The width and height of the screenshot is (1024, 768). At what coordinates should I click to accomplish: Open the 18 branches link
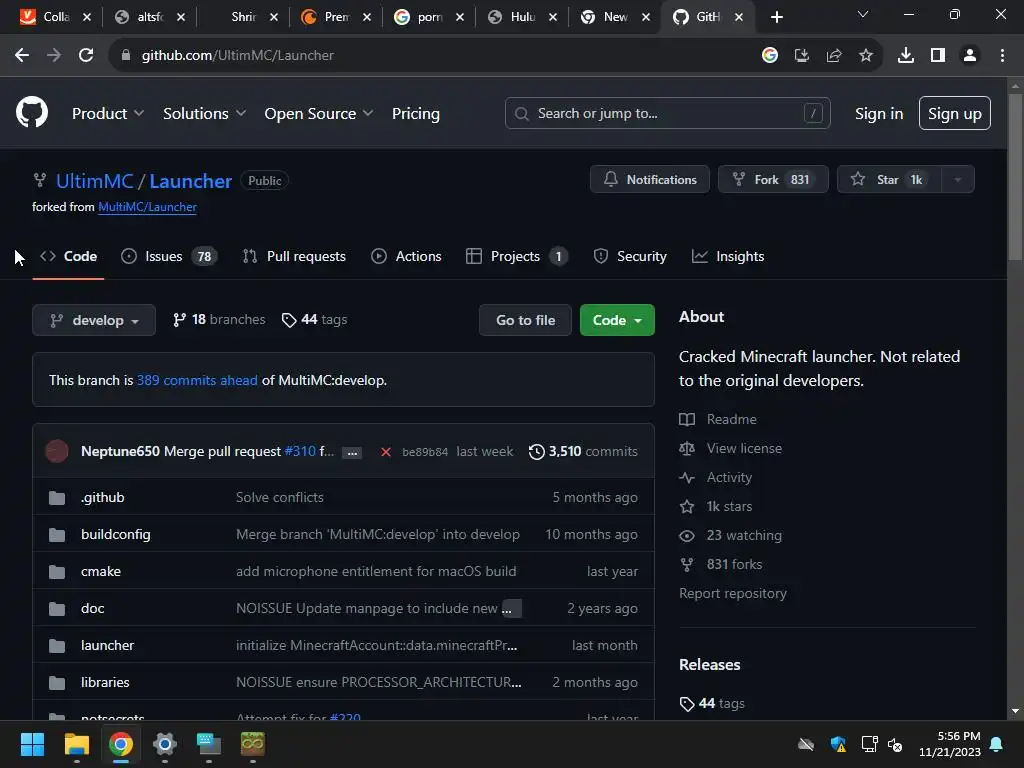(x=219, y=319)
